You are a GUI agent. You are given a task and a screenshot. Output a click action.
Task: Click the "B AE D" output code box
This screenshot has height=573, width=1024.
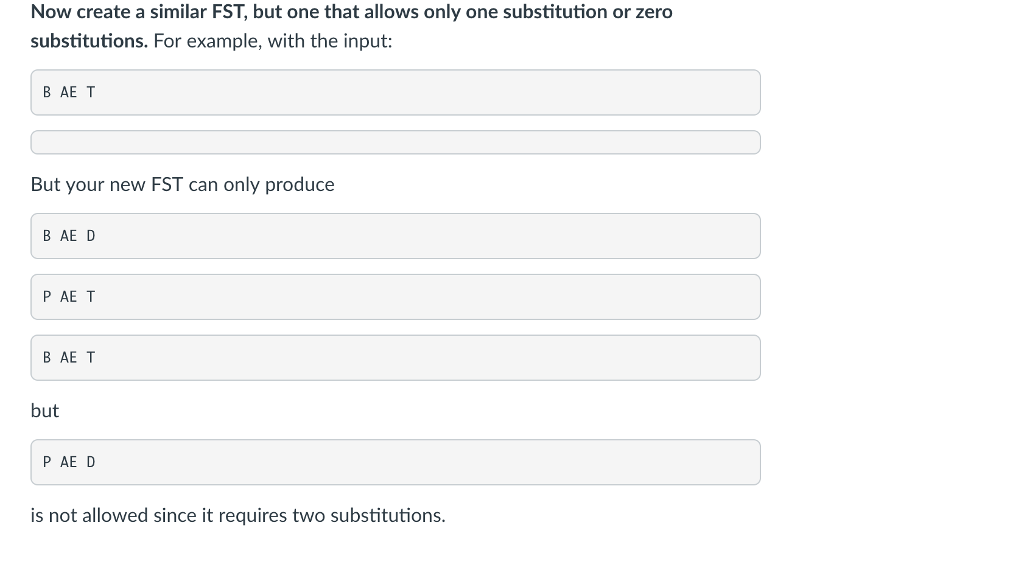[x=395, y=236]
